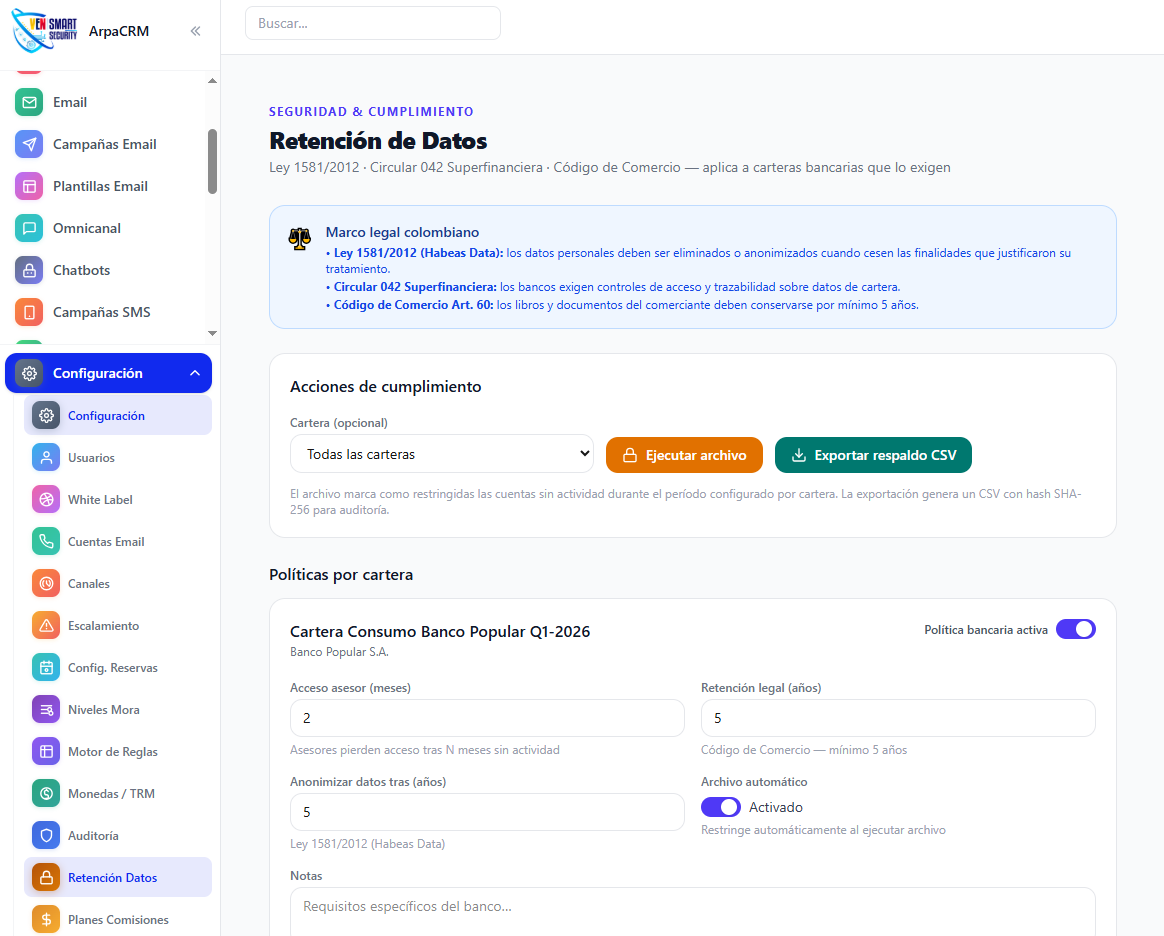Viewport: 1164px width, 936px height.
Task: Click the White Label globe icon
Action: pyautogui.click(x=46, y=500)
